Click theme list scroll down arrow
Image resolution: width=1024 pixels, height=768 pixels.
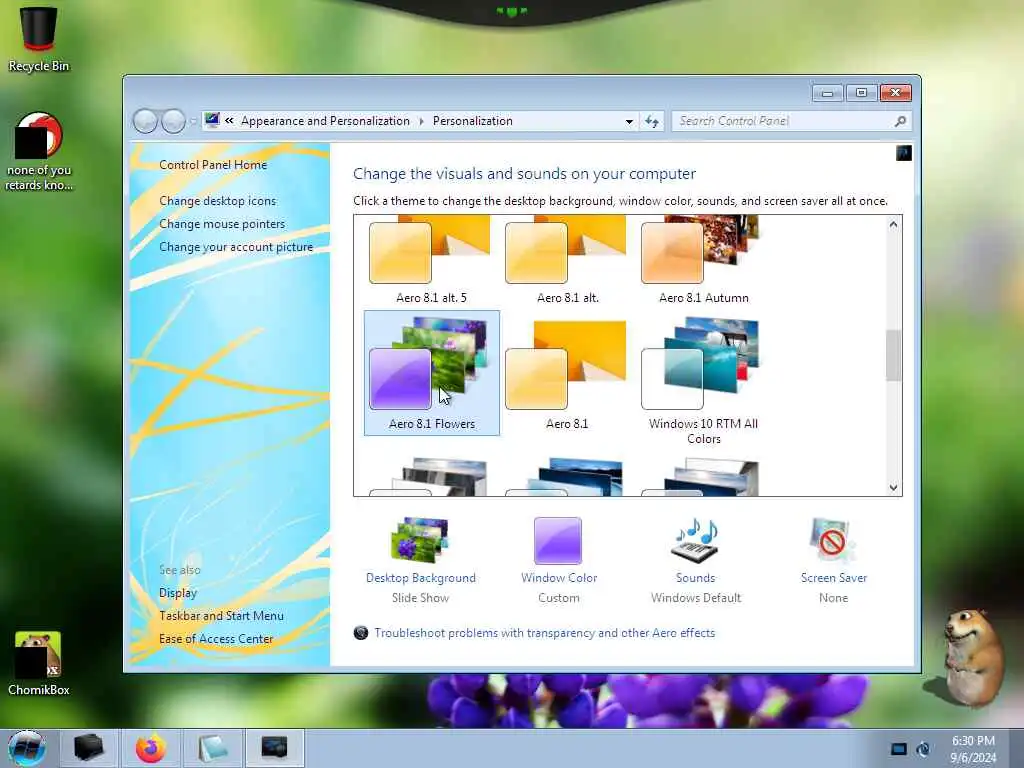tap(893, 487)
